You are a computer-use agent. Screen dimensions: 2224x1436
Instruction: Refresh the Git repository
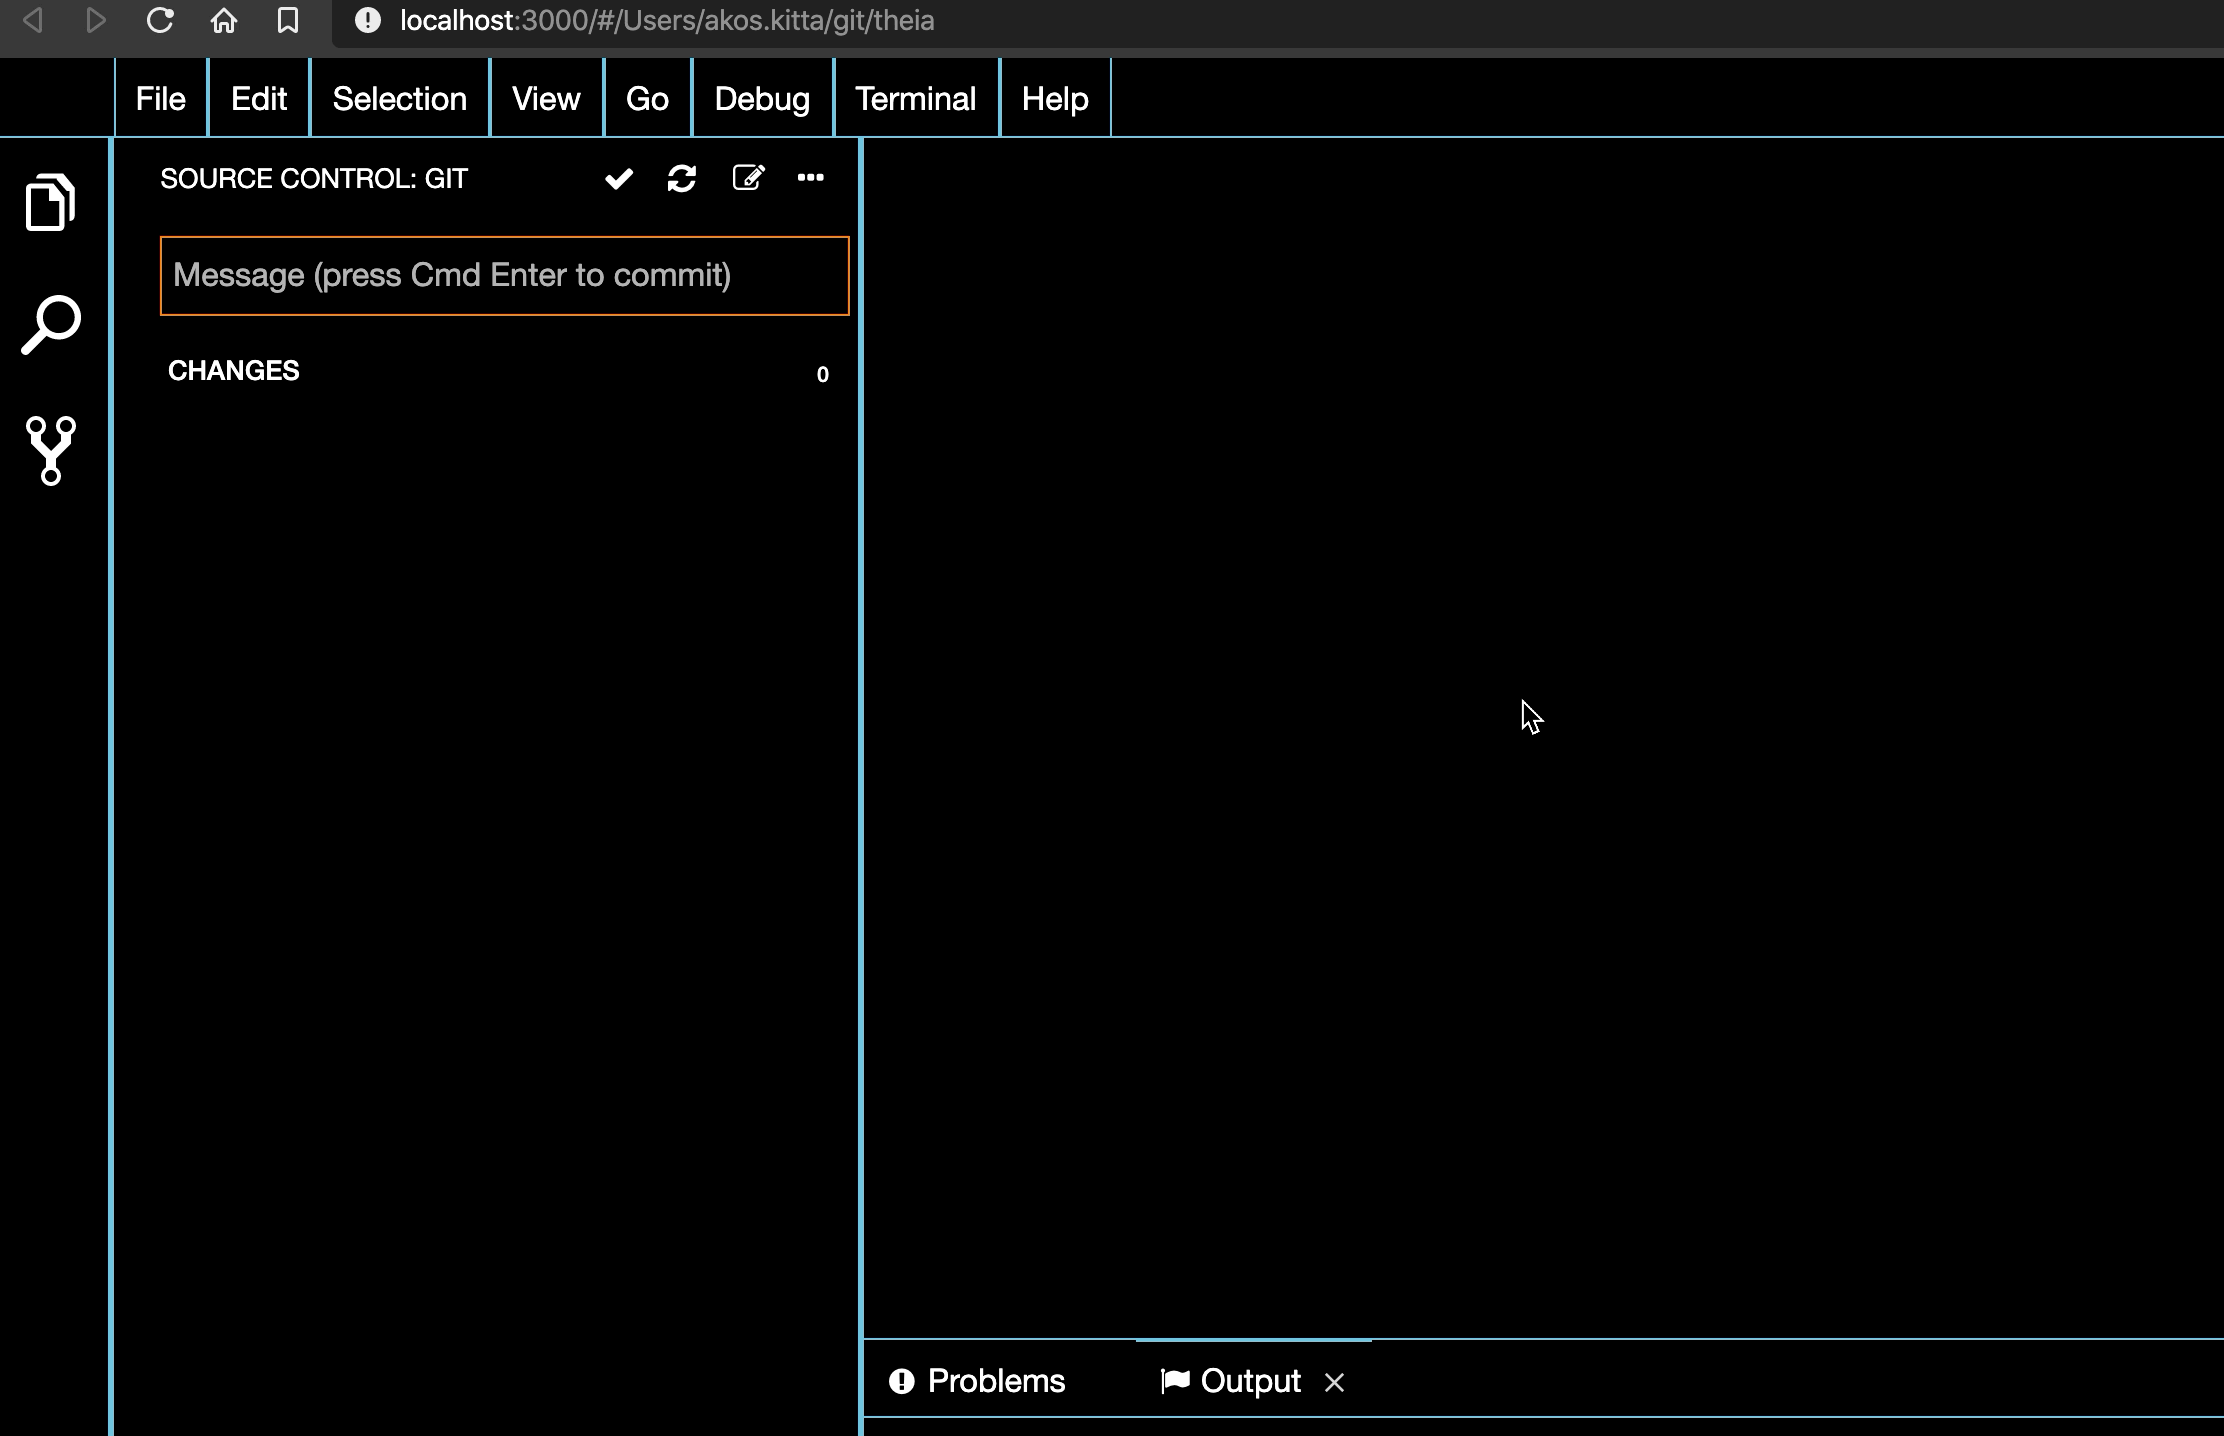click(x=681, y=178)
